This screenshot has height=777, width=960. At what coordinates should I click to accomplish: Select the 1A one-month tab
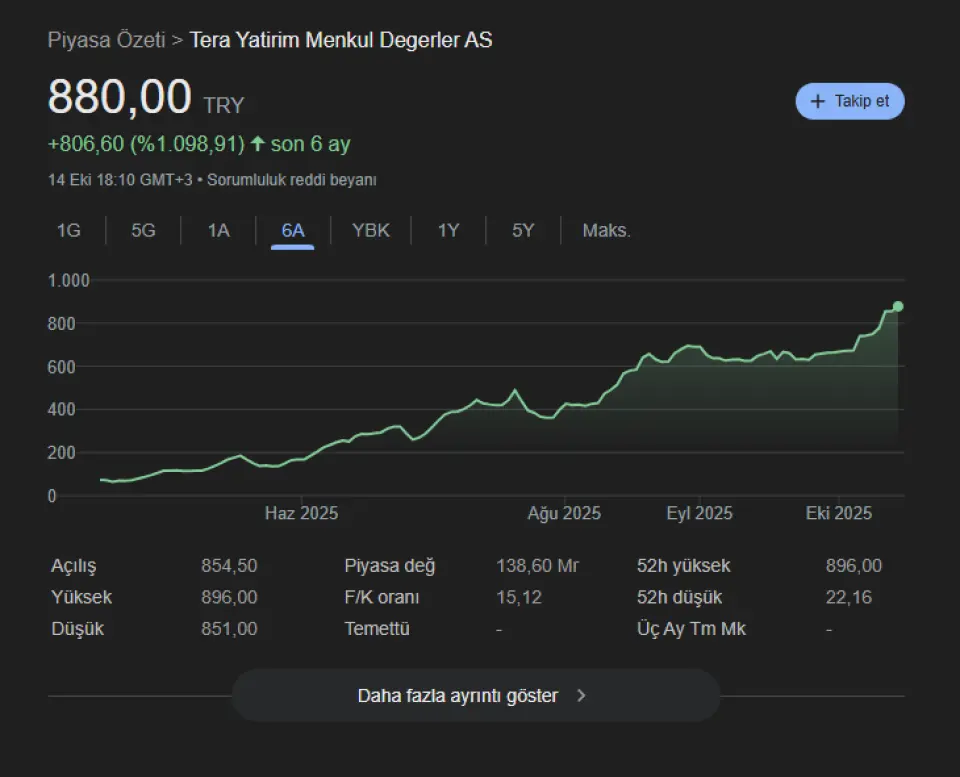218,231
